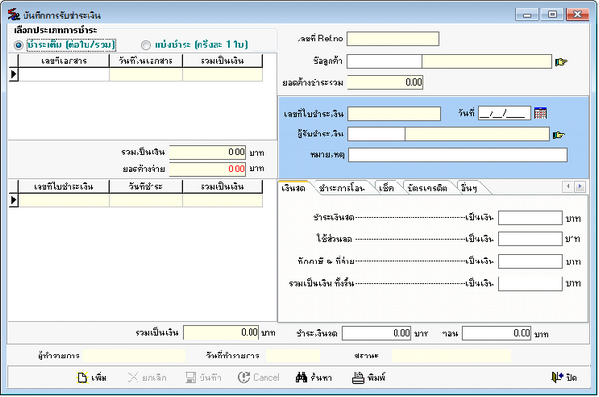599x397 pixels.
Task: Click the bottom ทอน change field
Action: coord(497,333)
